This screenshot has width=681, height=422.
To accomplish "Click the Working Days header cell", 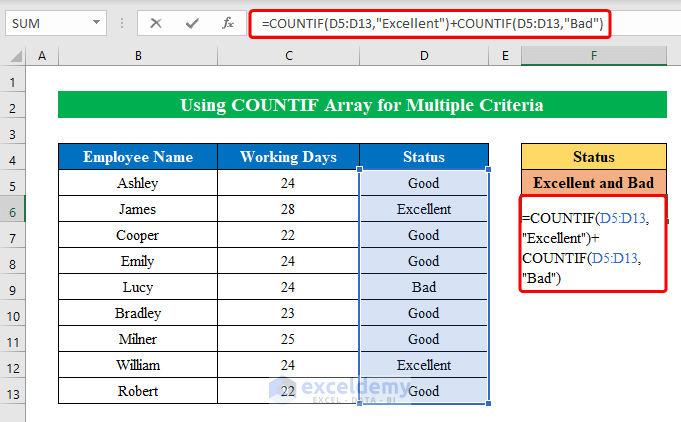I will [x=289, y=157].
